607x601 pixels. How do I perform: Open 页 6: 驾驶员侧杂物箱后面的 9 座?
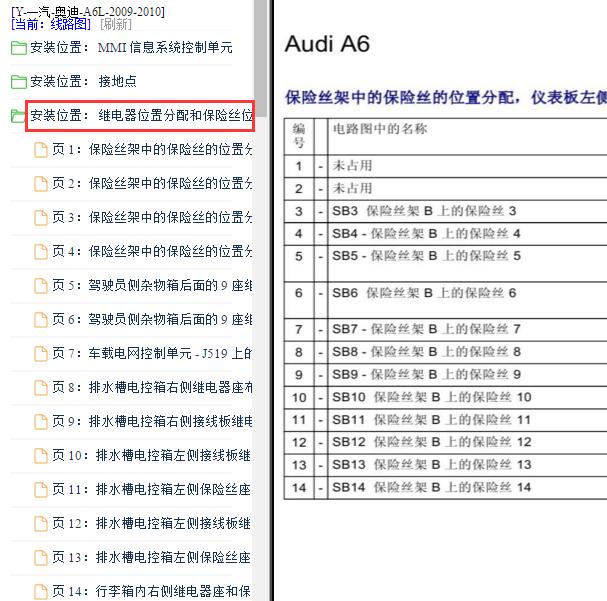point(152,319)
